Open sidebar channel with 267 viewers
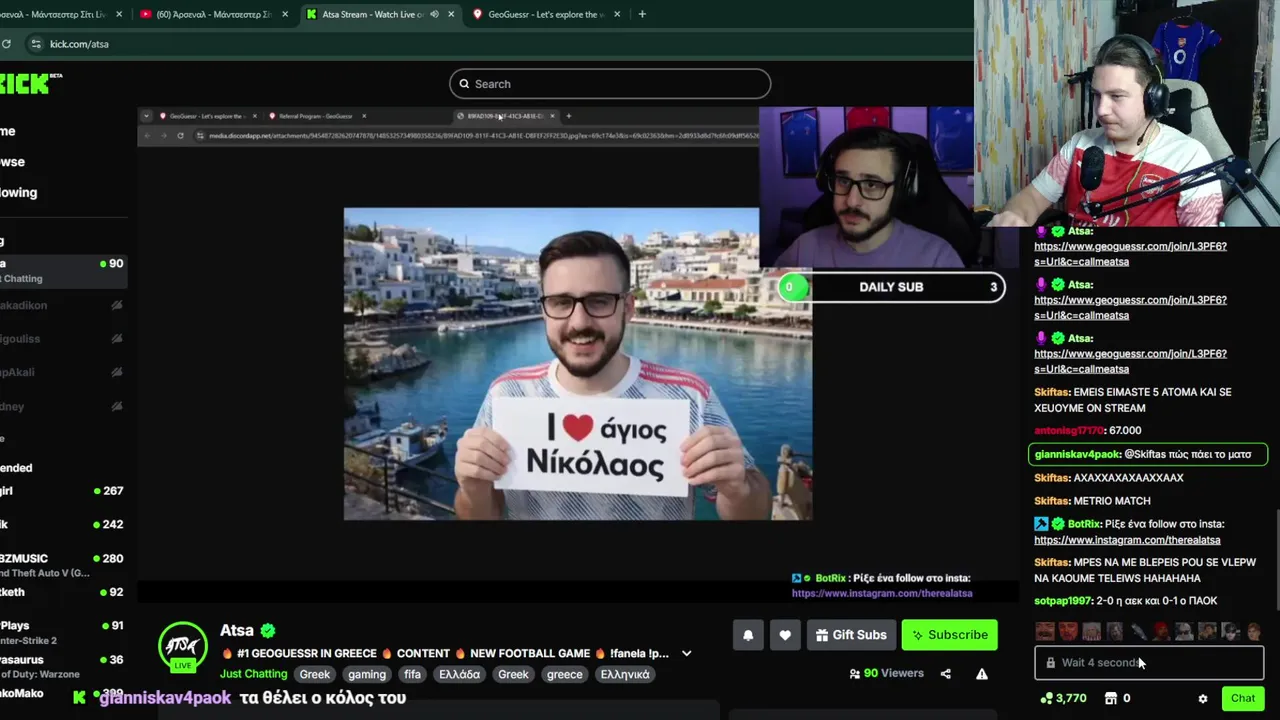The height and width of the screenshot is (720, 1280). [62, 491]
